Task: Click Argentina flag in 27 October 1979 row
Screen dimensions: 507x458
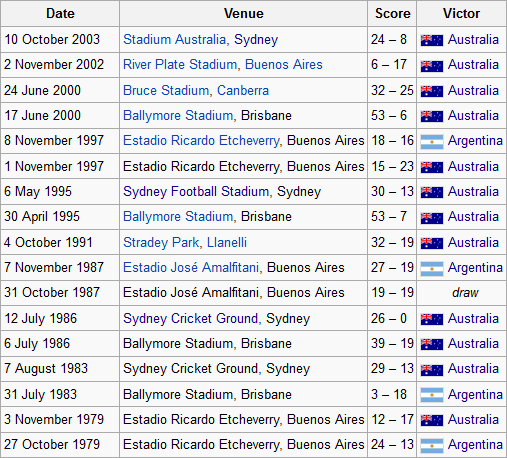Action: coord(432,446)
